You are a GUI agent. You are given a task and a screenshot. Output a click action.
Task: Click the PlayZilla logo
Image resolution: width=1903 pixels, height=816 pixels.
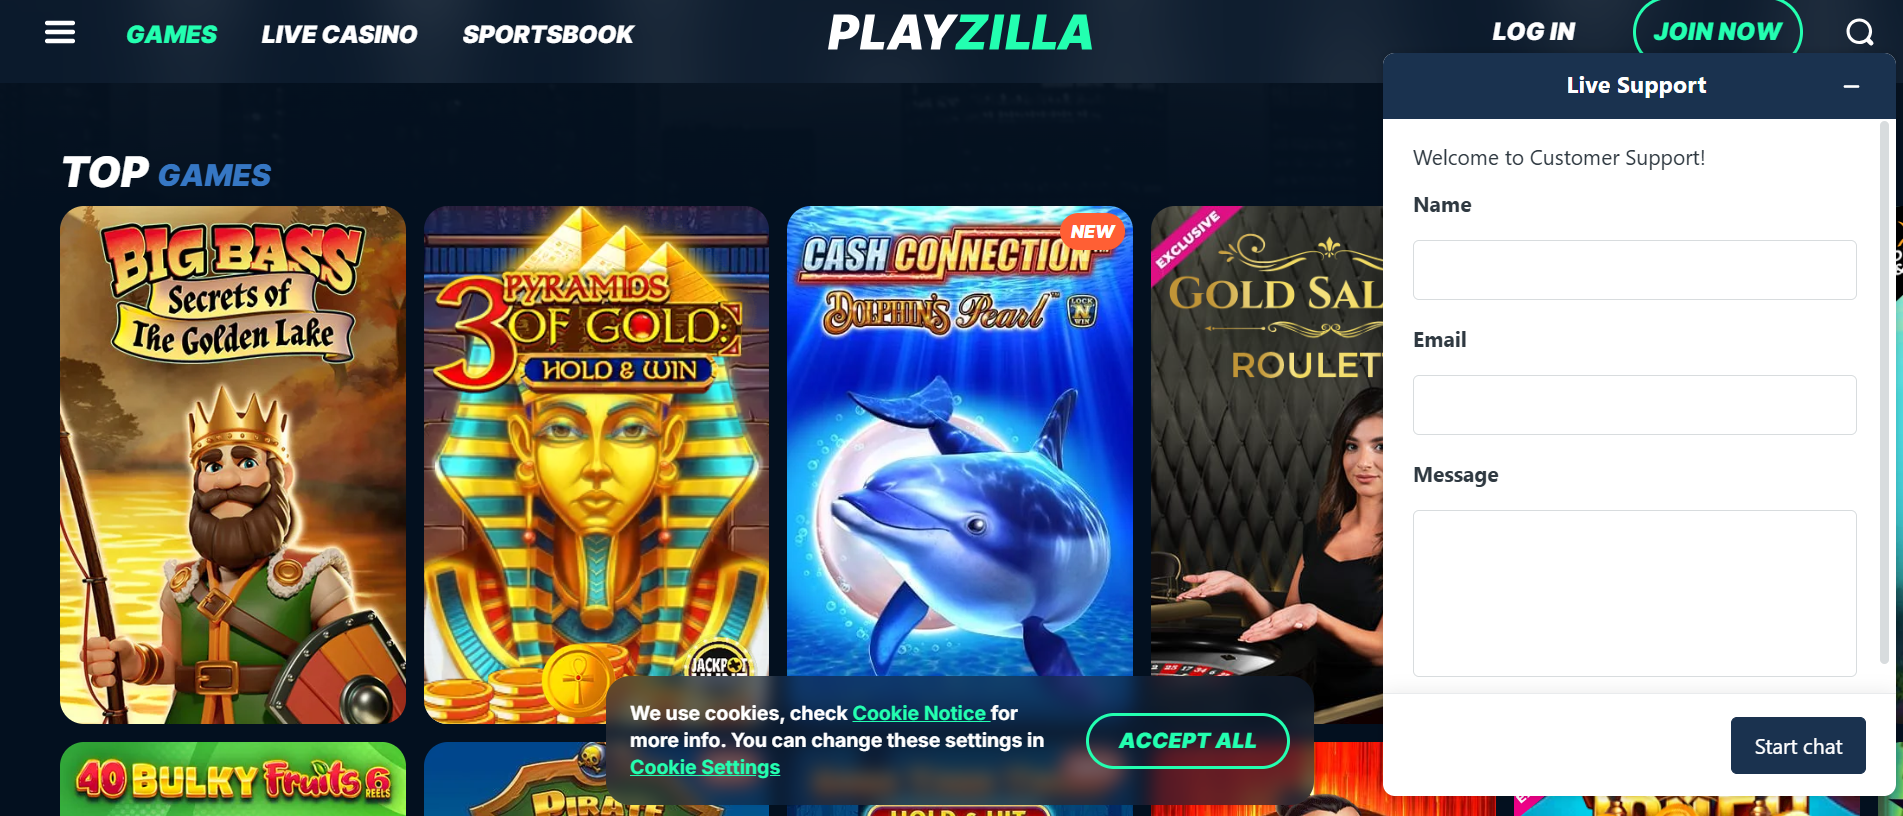[x=960, y=33]
